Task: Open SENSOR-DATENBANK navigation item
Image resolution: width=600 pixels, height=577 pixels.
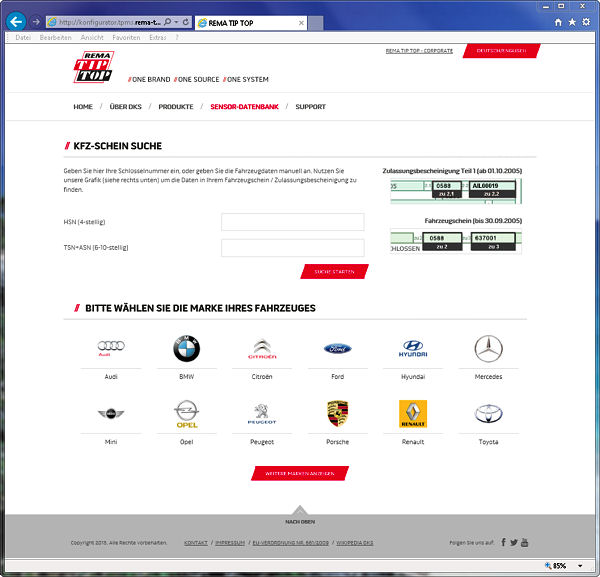Action: tap(245, 107)
